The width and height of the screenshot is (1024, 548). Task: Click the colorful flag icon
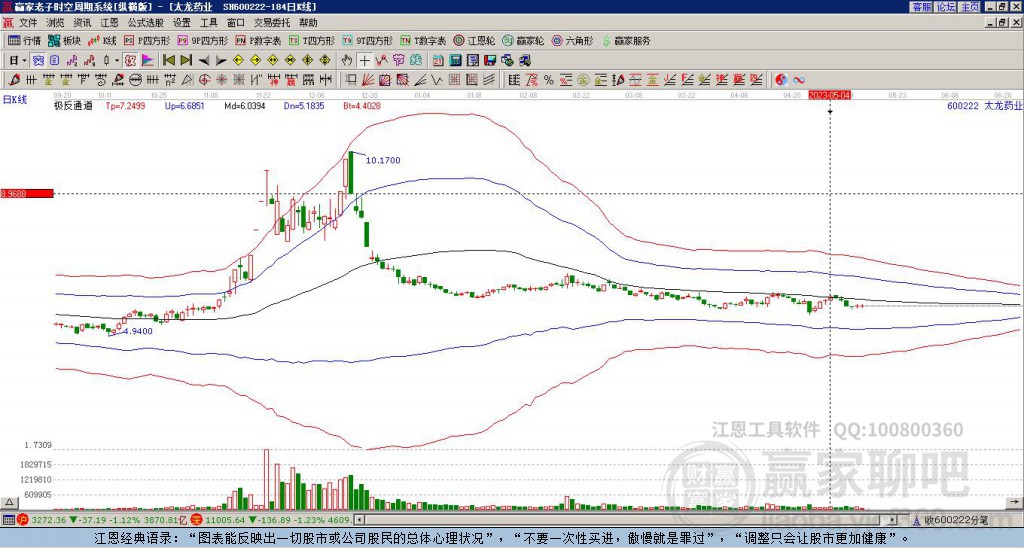pos(148,61)
